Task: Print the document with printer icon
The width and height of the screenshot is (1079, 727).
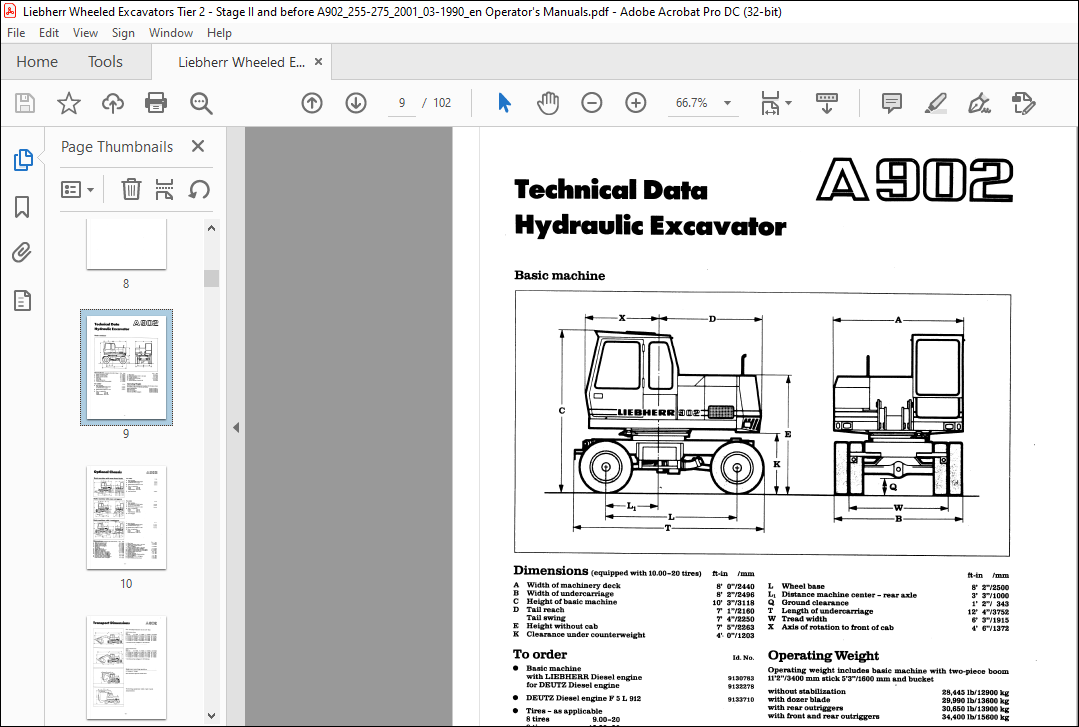Action: pos(156,103)
